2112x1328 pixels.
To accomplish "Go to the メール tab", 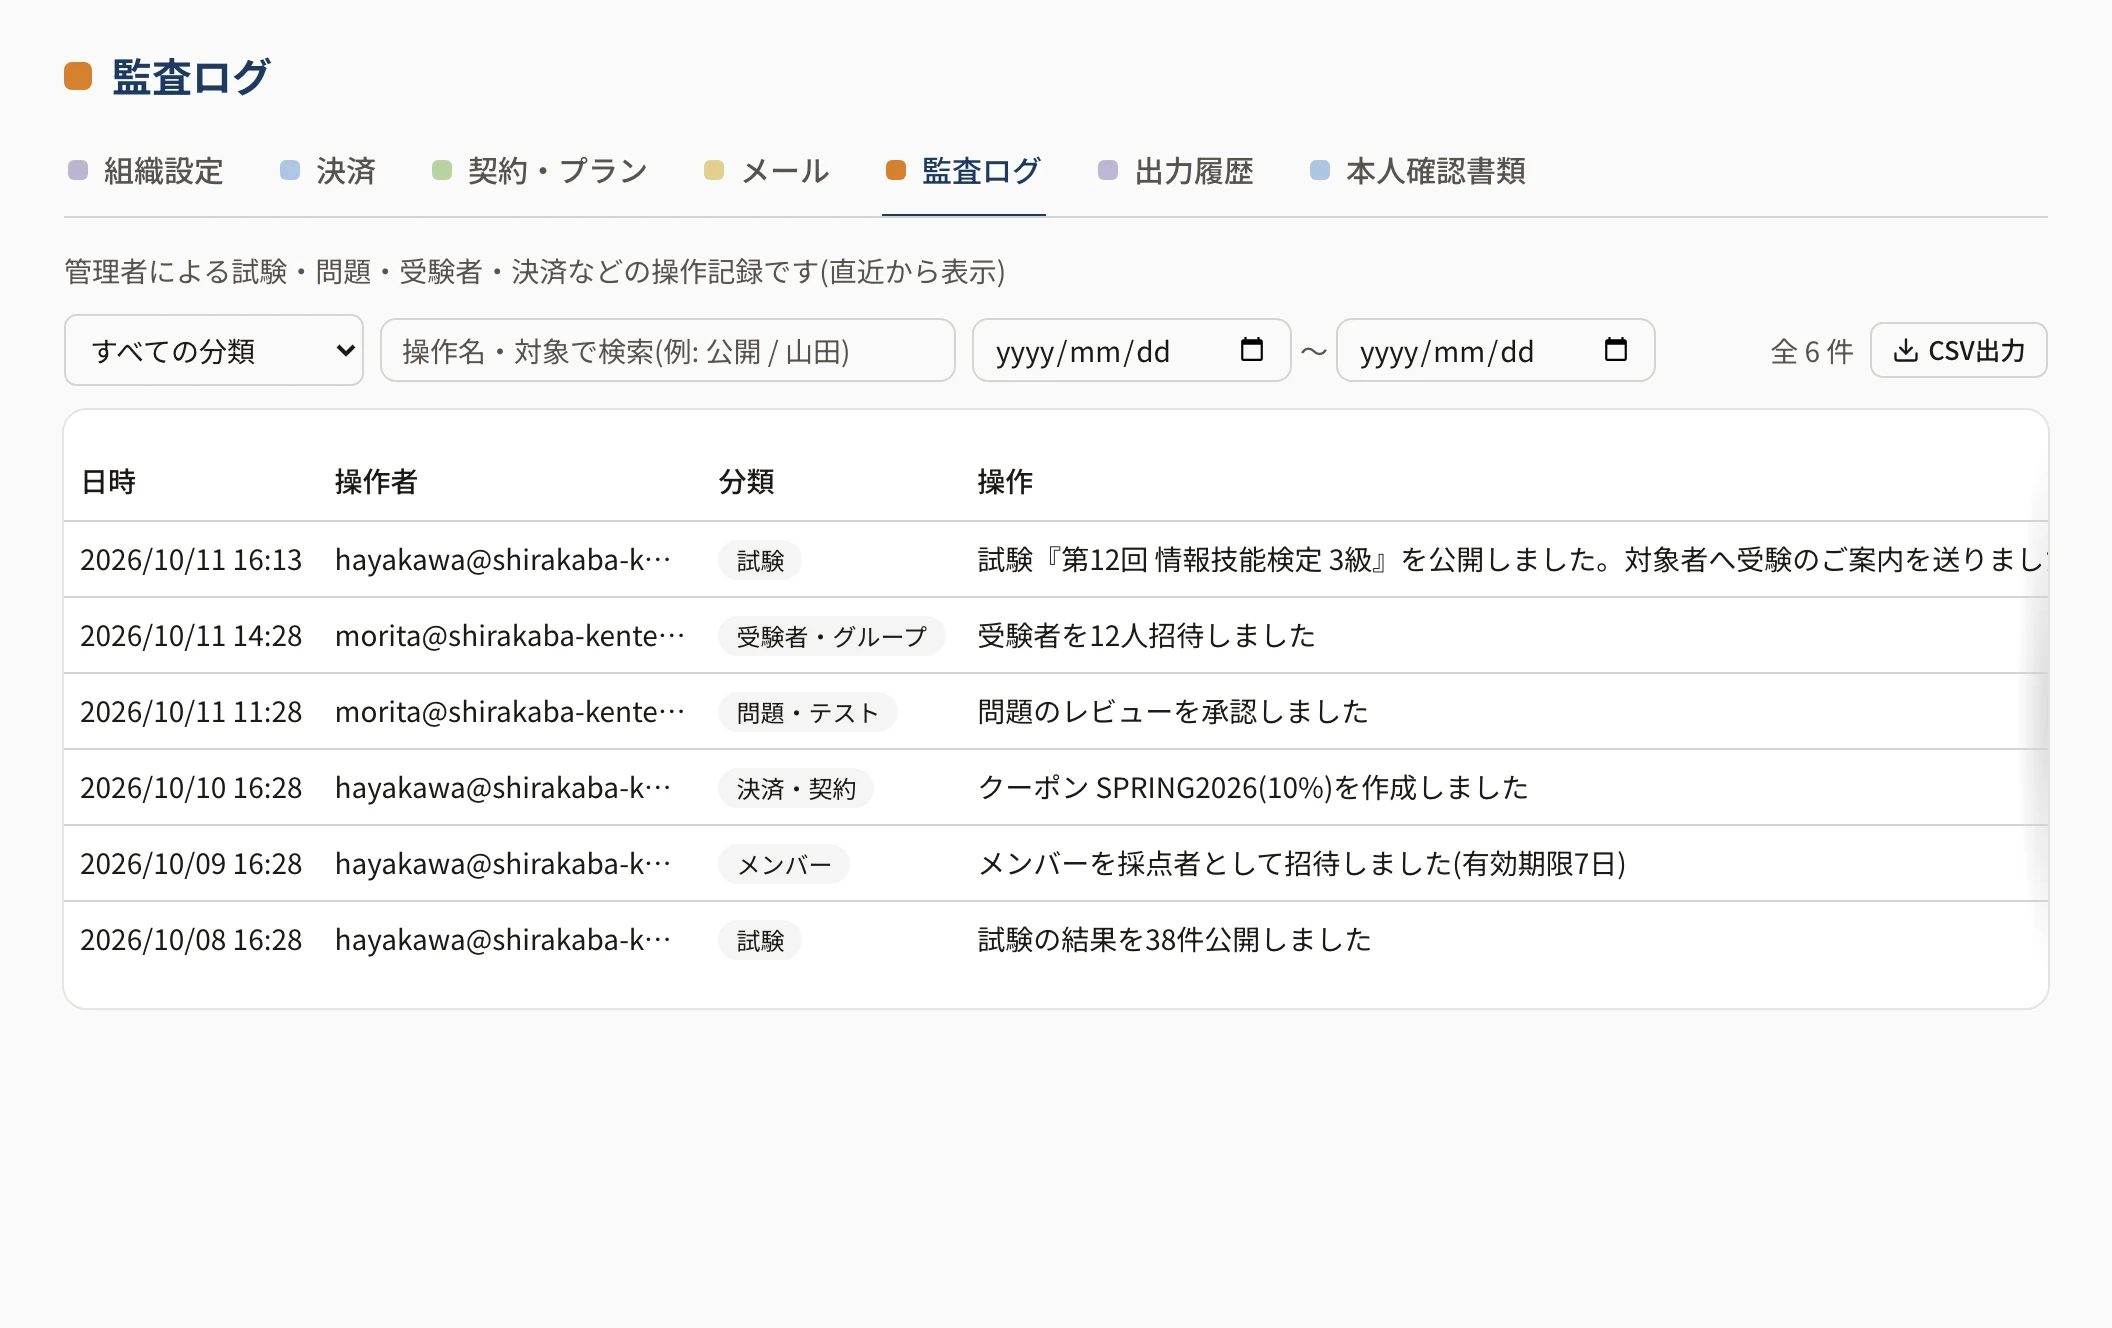I will (767, 171).
